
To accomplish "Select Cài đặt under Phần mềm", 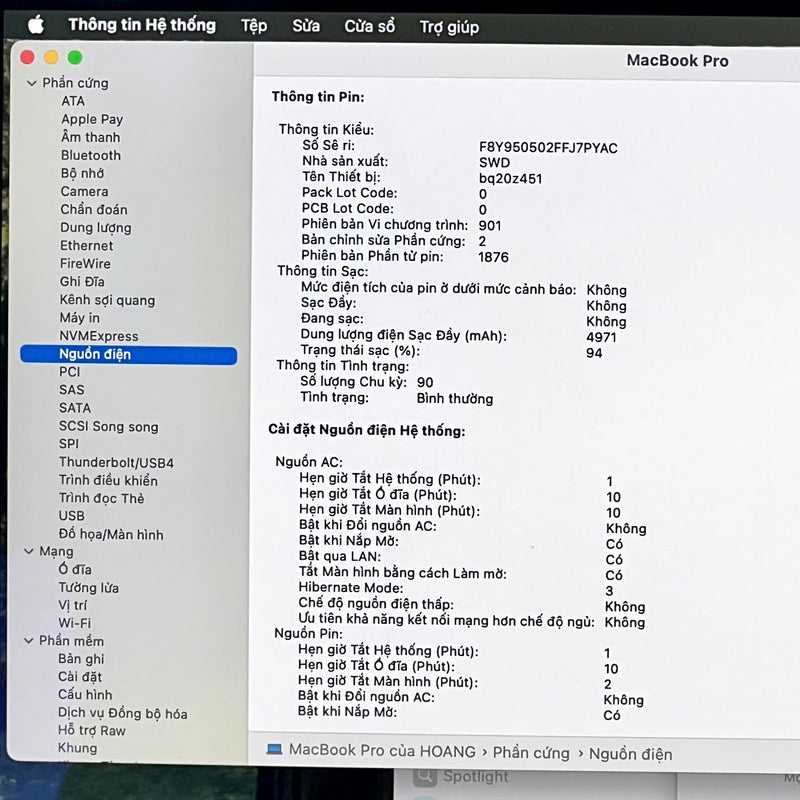I will [80, 677].
